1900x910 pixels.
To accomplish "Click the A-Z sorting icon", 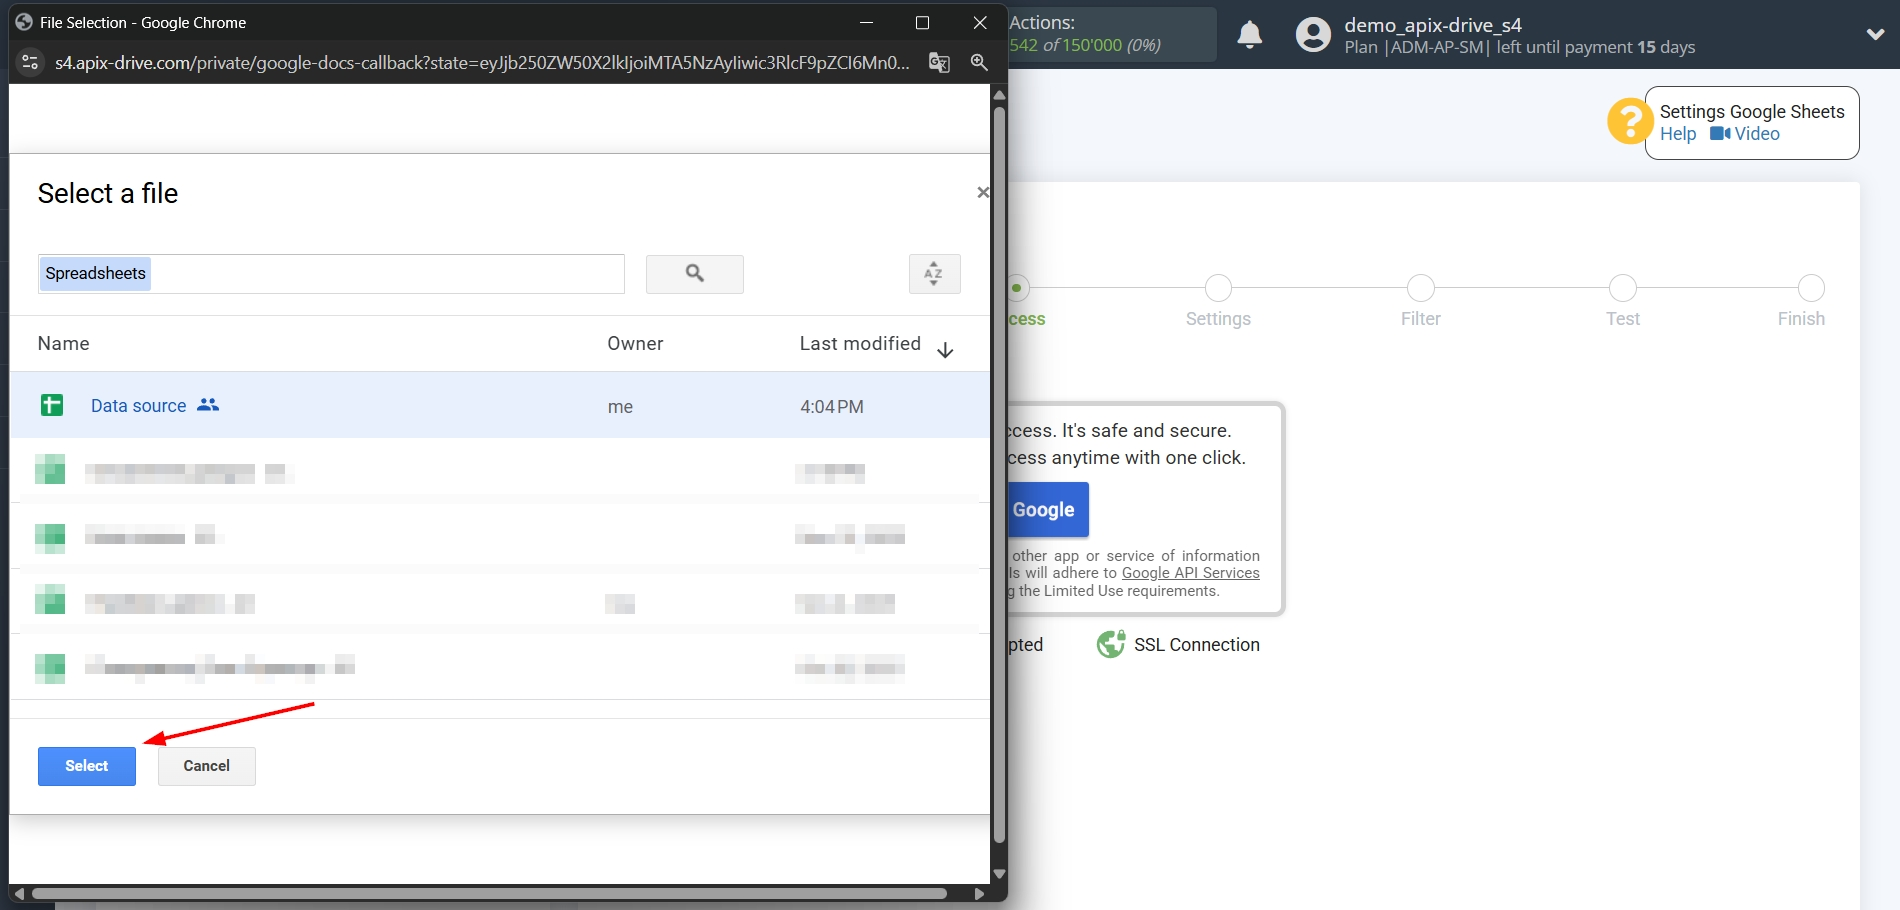I will click(x=934, y=274).
